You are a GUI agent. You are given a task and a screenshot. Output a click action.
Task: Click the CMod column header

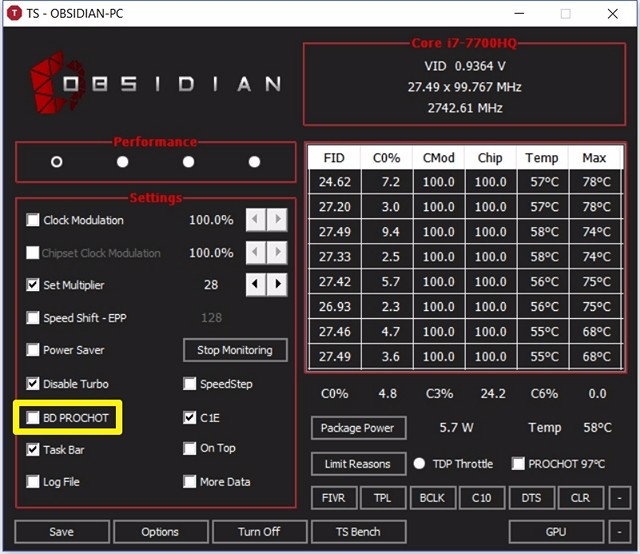439,158
